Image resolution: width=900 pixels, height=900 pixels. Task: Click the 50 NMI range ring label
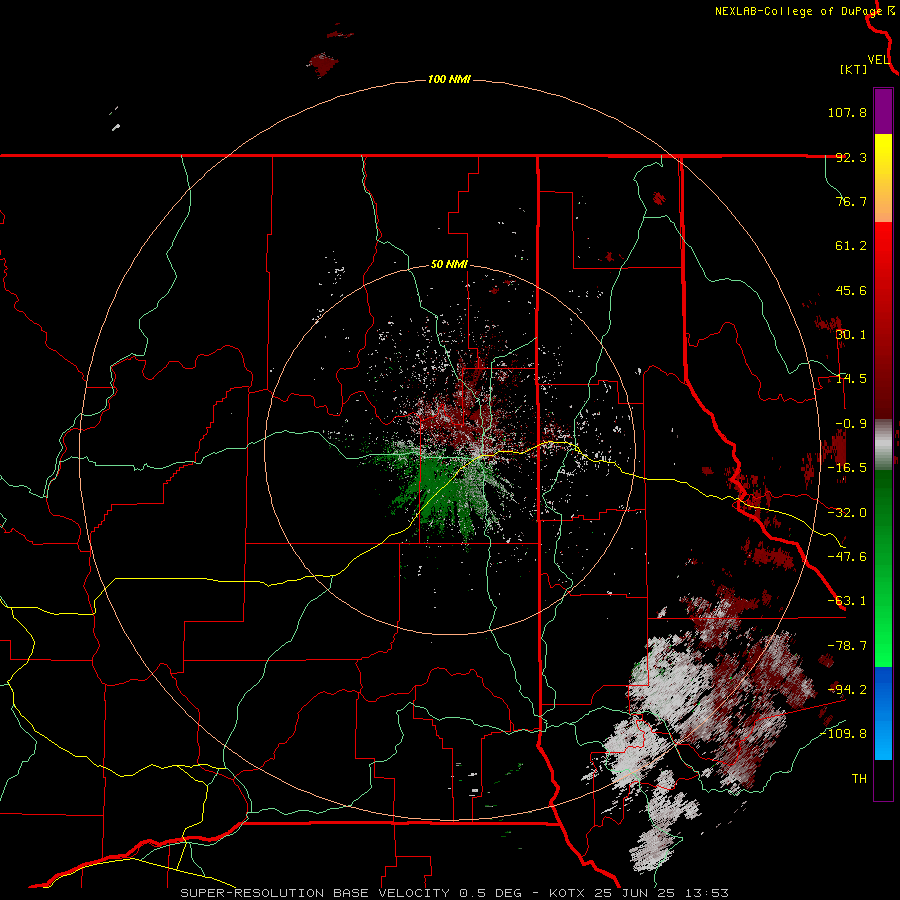pyautogui.click(x=449, y=265)
